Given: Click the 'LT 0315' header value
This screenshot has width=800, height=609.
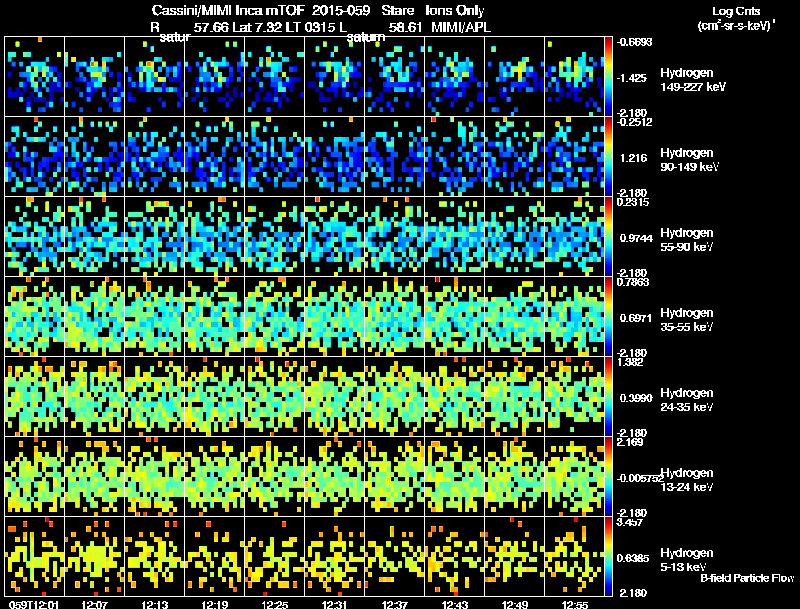Looking at the screenshot, I should [310, 27].
